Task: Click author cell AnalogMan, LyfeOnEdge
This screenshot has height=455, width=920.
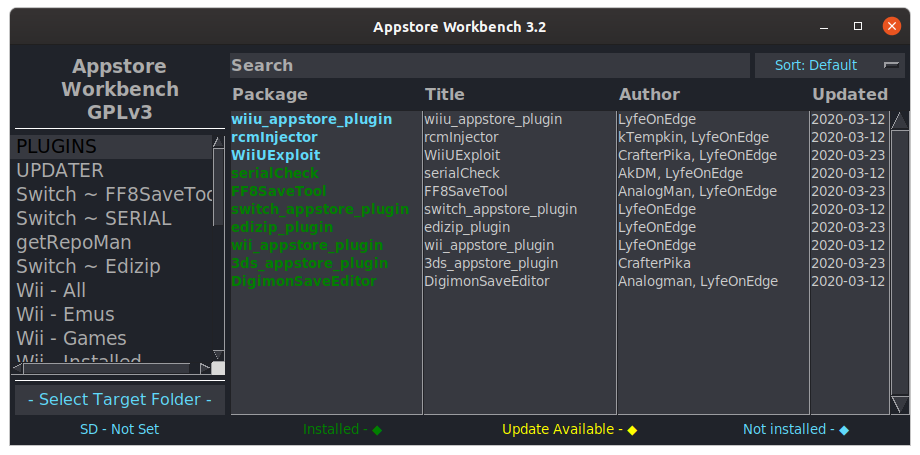Action: pyautogui.click(x=698, y=191)
